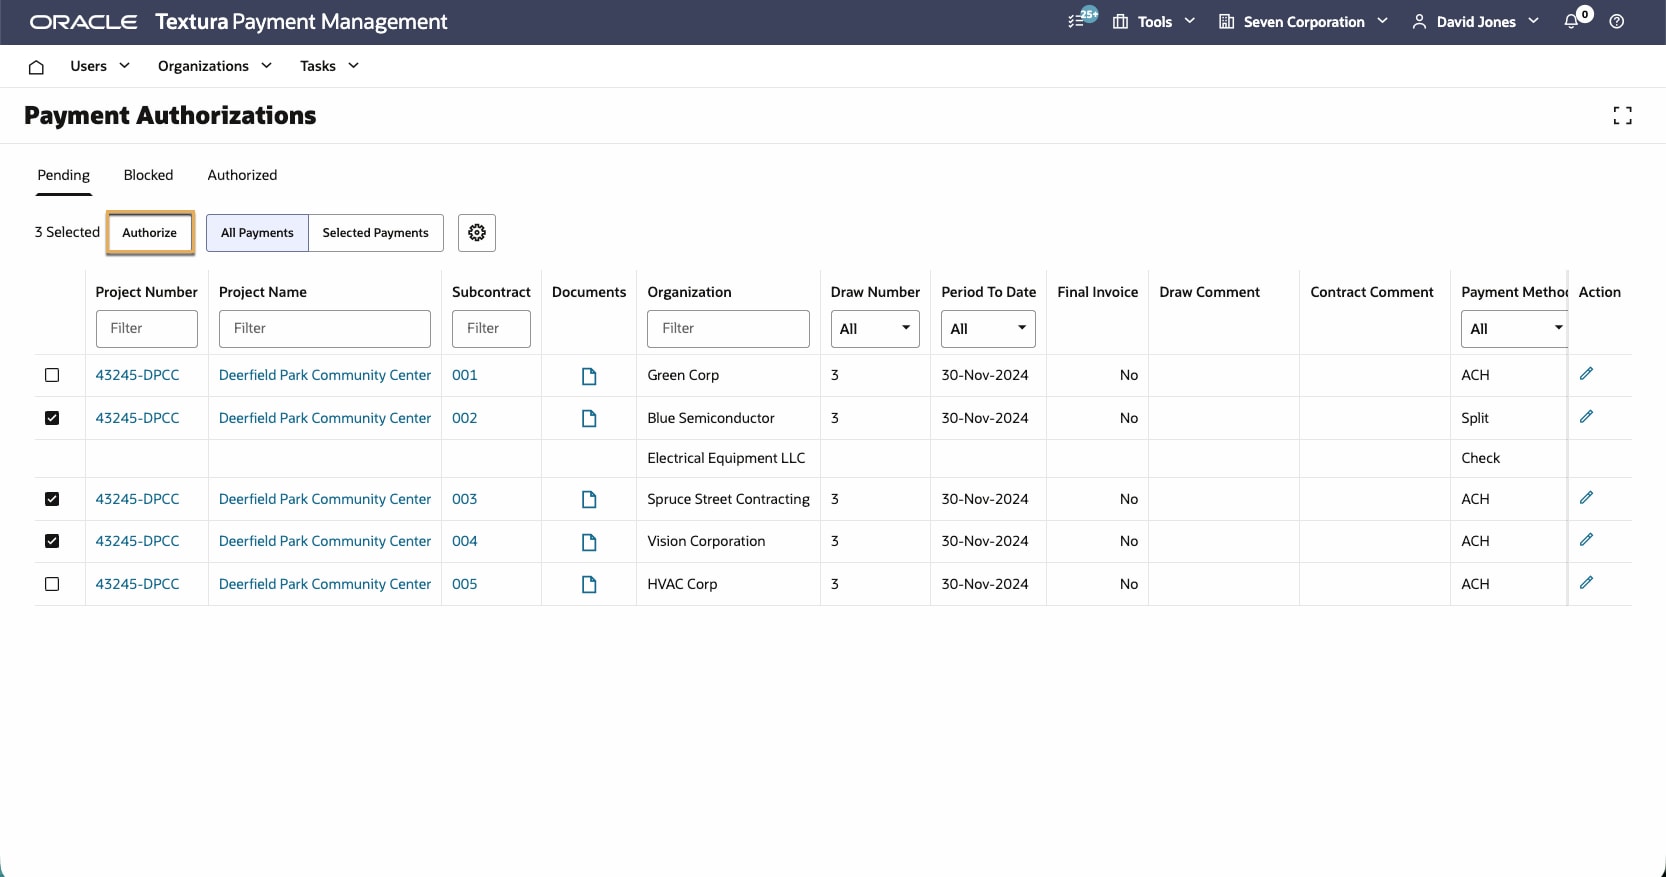
Task: Select the HVAC Corp row checkbox
Action: 52,584
